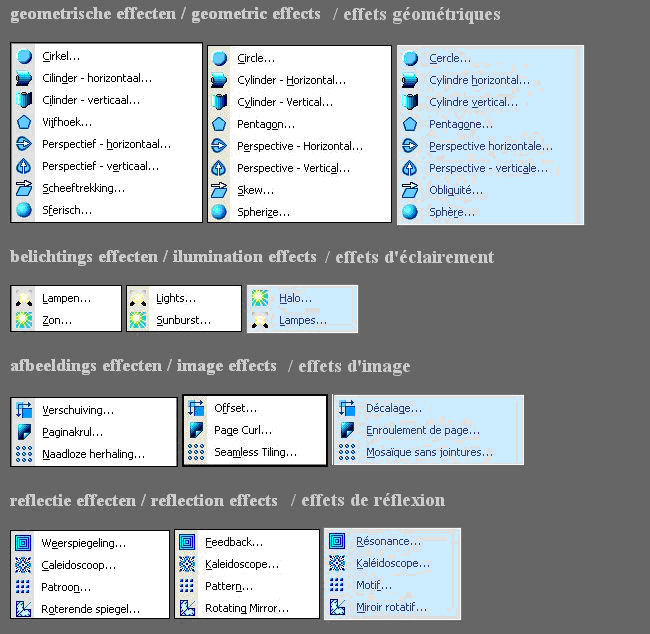The image size is (650, 634).
Task: Select the Spherize... menu entry
Action: tap(263, 212)
